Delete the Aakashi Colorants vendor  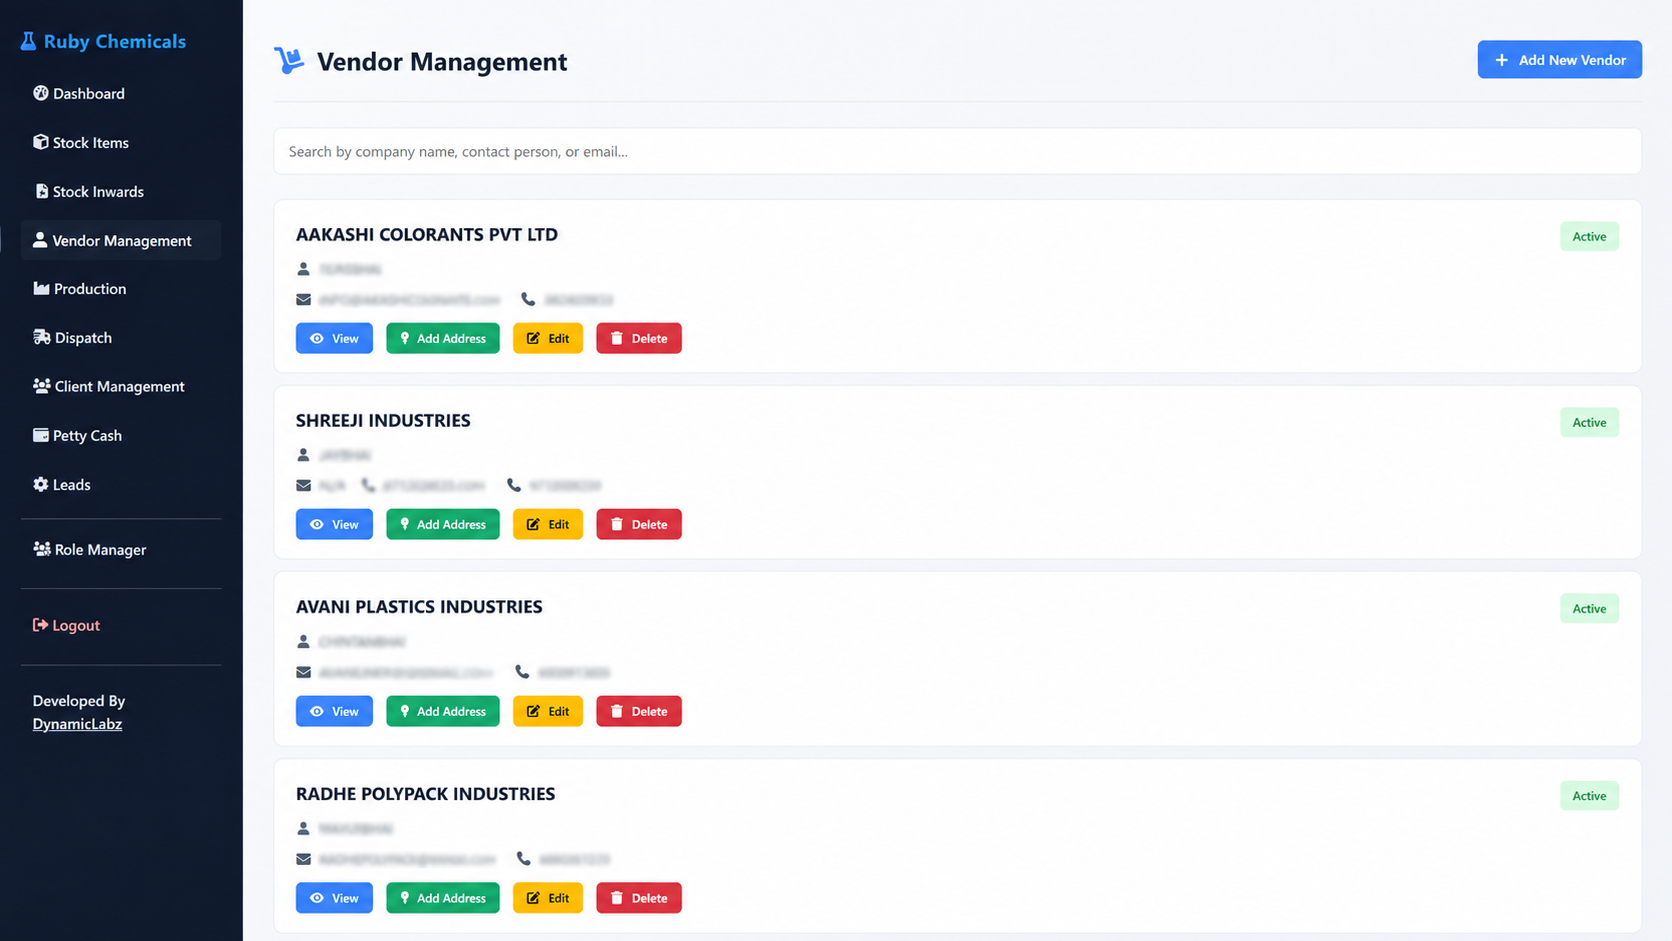639,338
